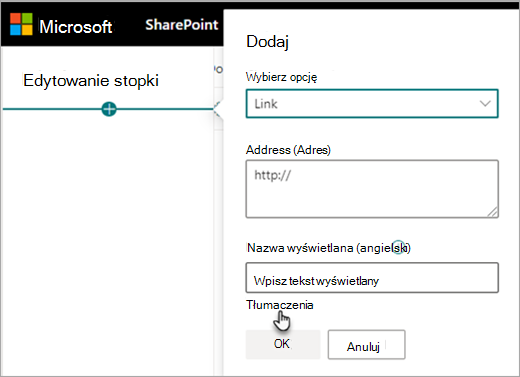520x377 pixels.
Task: Open the Tłumaczenia link
Action: pyautogui.click(x=280, y=305)
